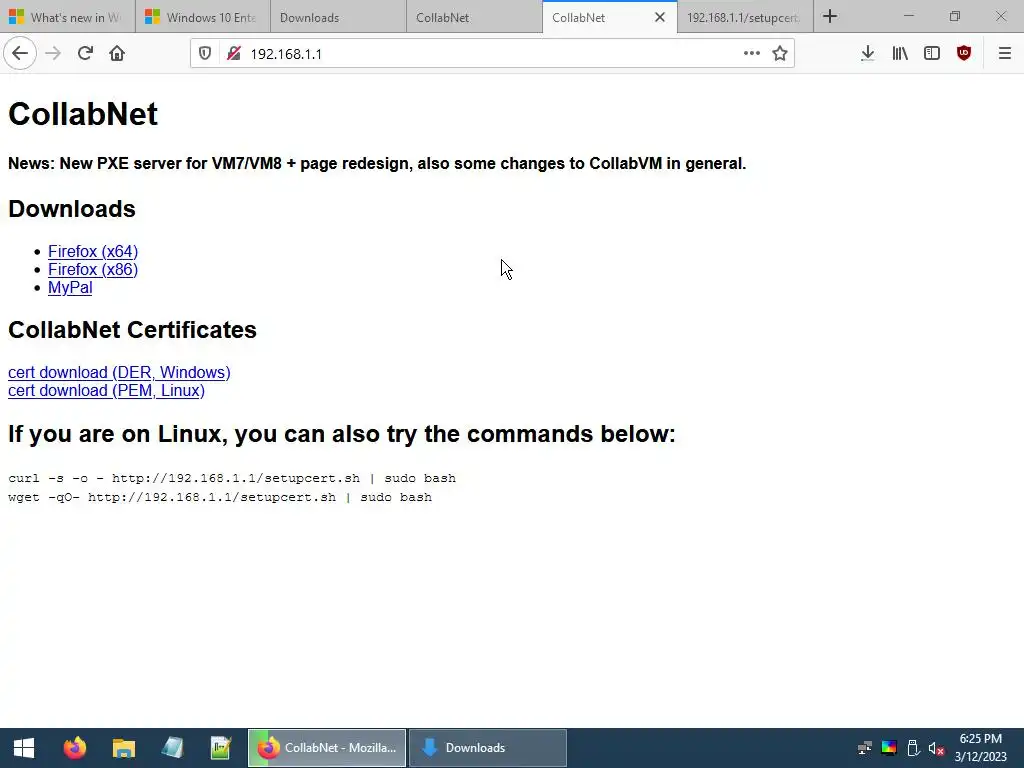
Task: Download Firefox (x86) link
Action: click(93, 270)
